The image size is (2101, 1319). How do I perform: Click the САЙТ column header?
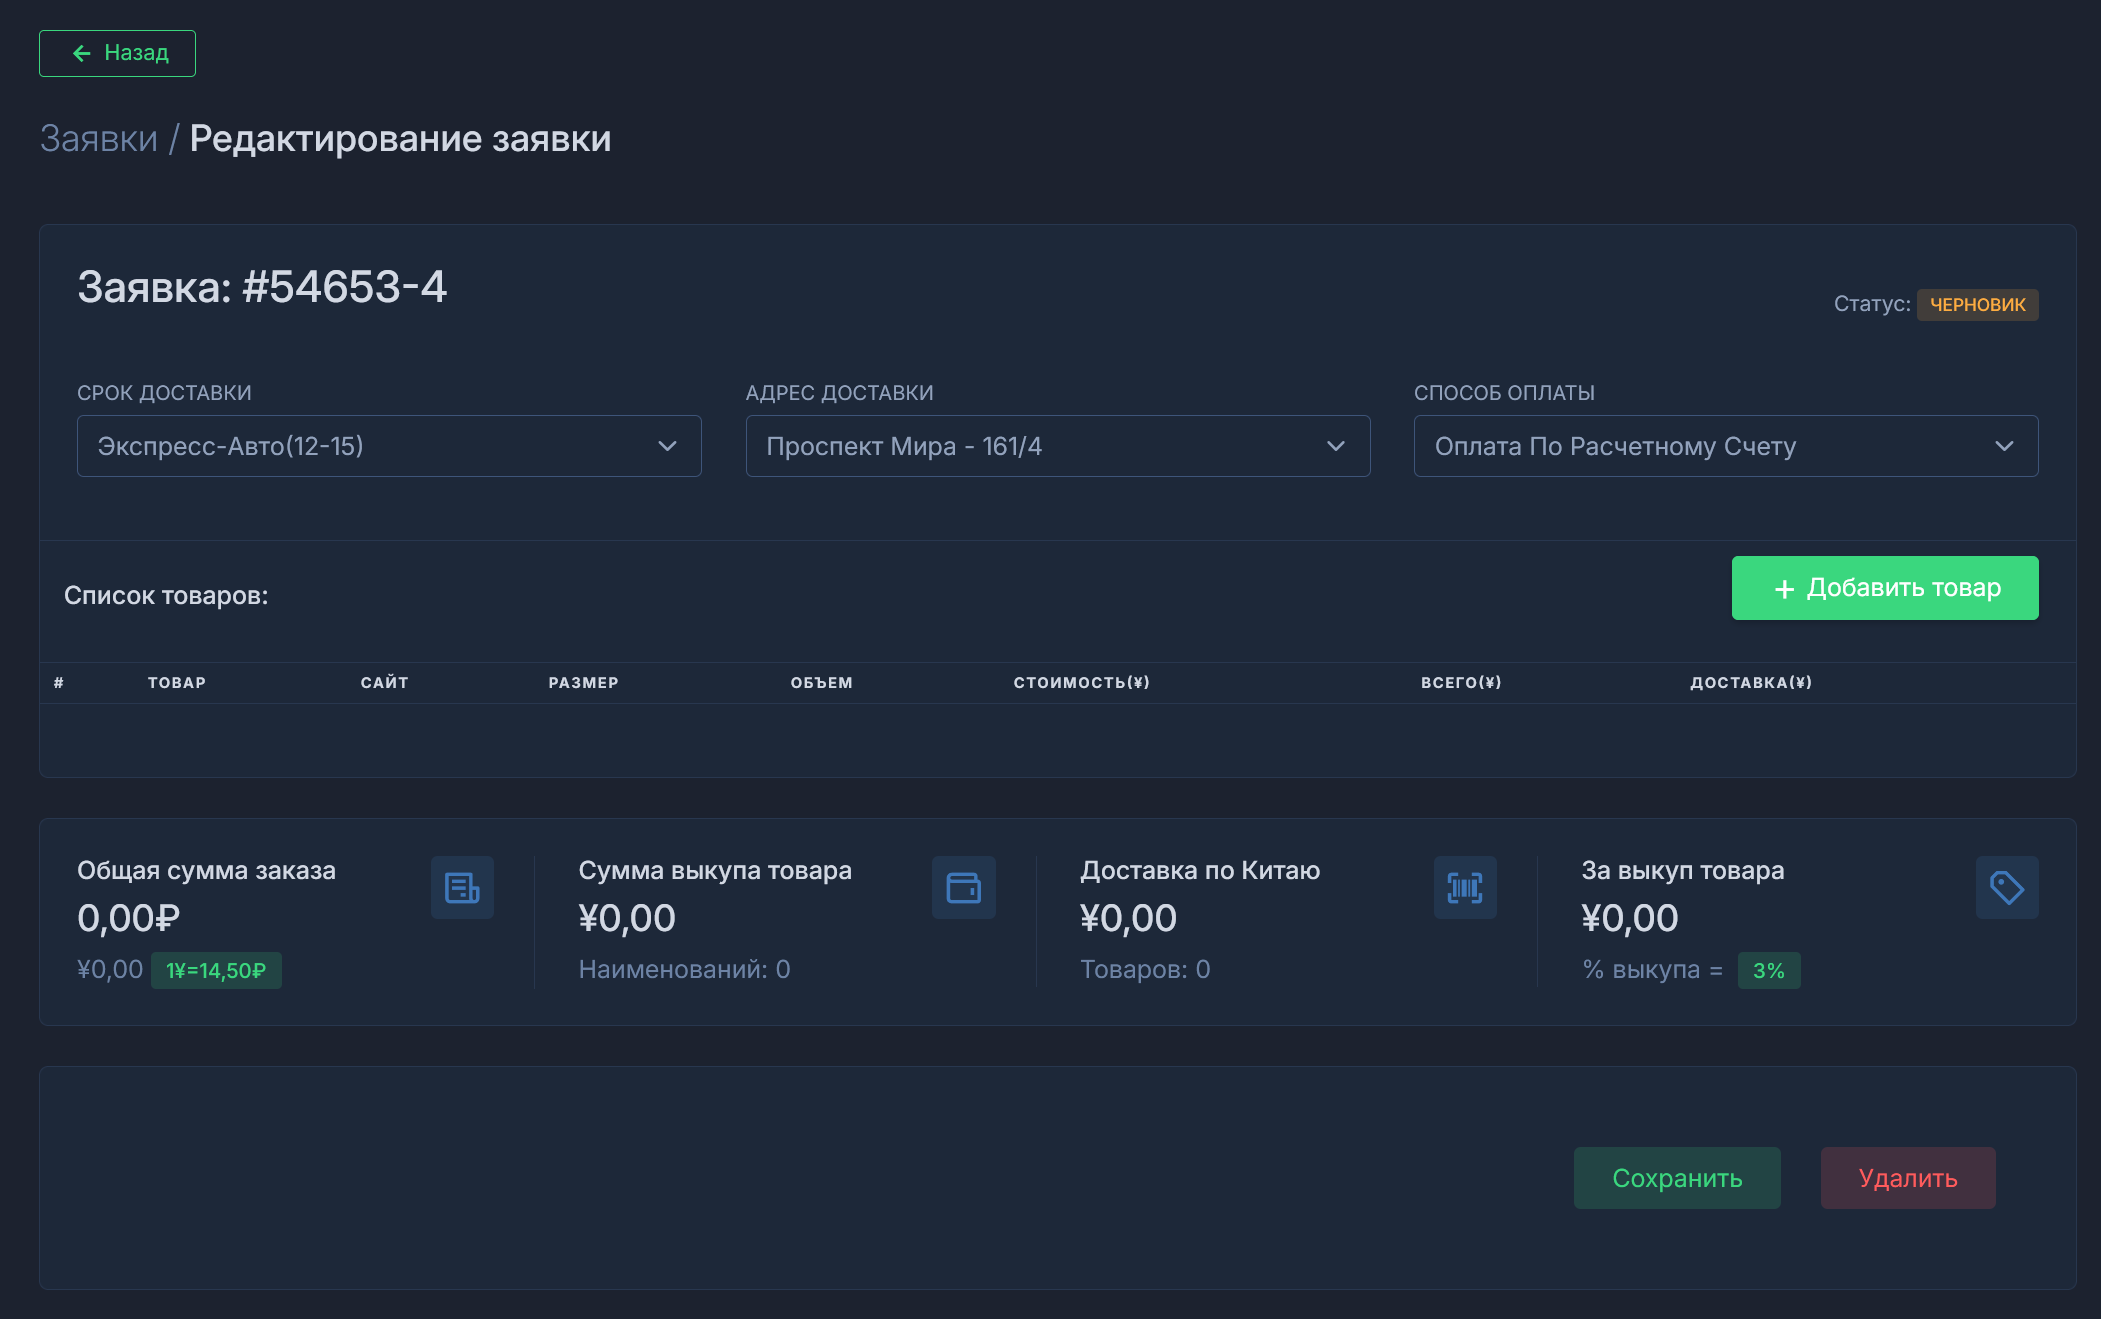[384, 682]
